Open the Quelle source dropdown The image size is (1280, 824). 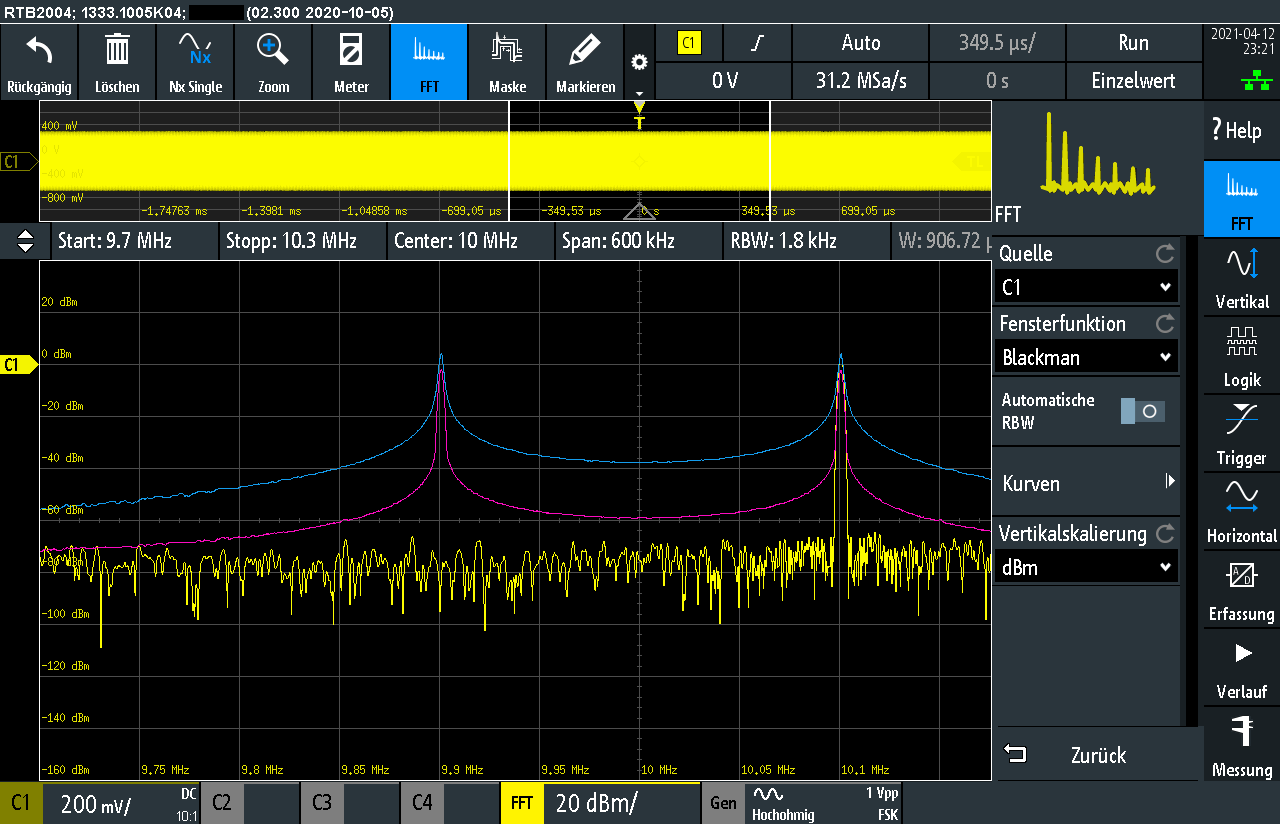point(1087,288)
